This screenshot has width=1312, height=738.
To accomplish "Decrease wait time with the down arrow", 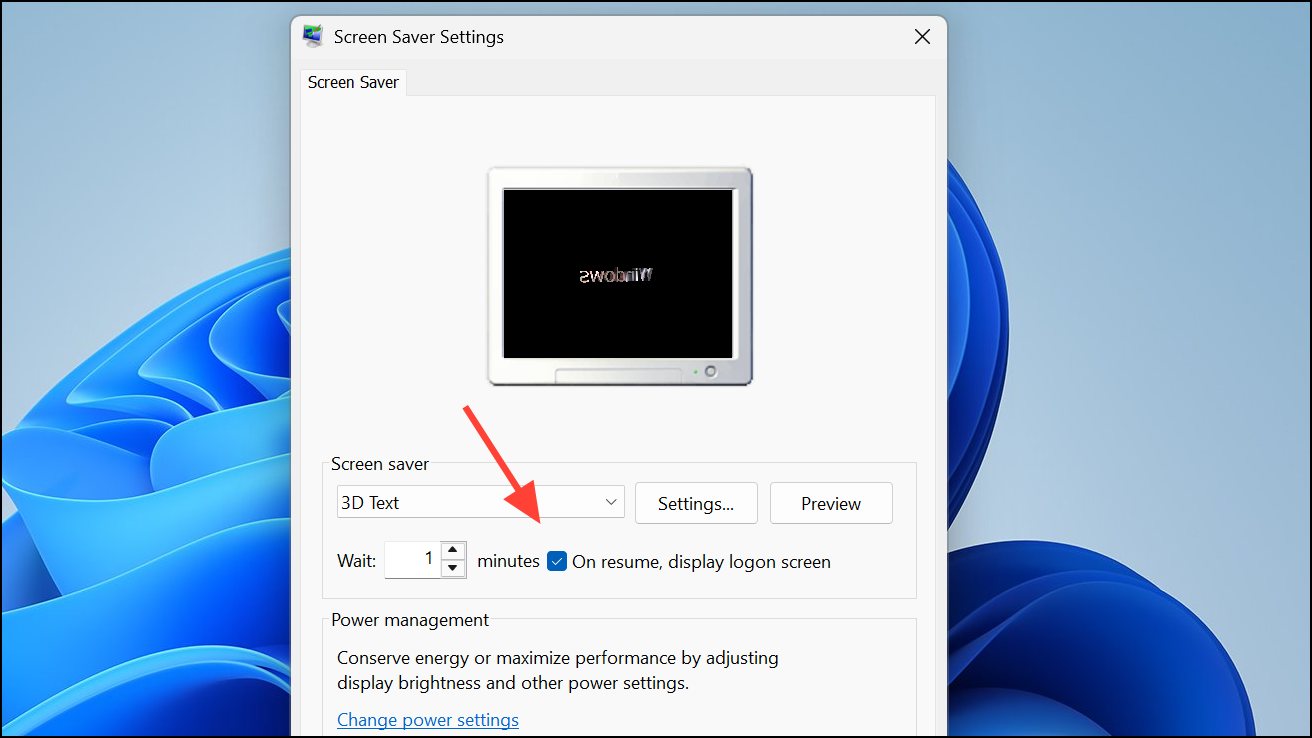I will 454,568.
